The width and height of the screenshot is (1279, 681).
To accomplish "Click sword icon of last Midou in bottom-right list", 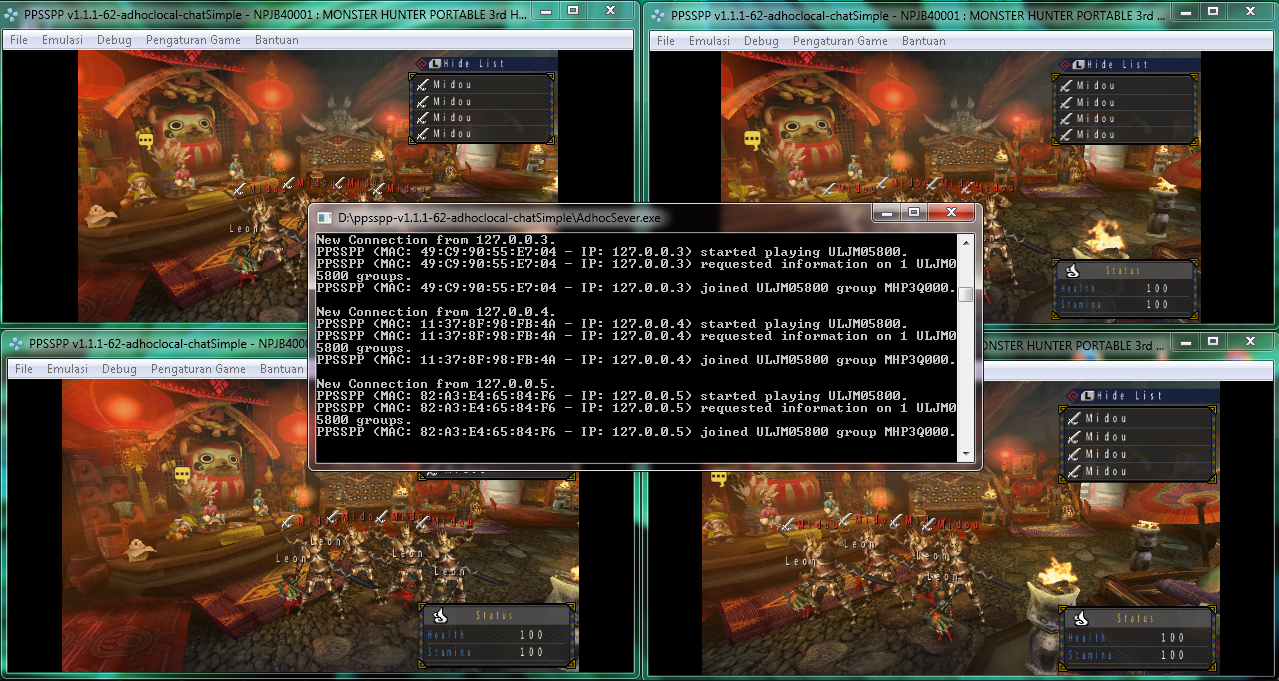I will click(1075, 471).
